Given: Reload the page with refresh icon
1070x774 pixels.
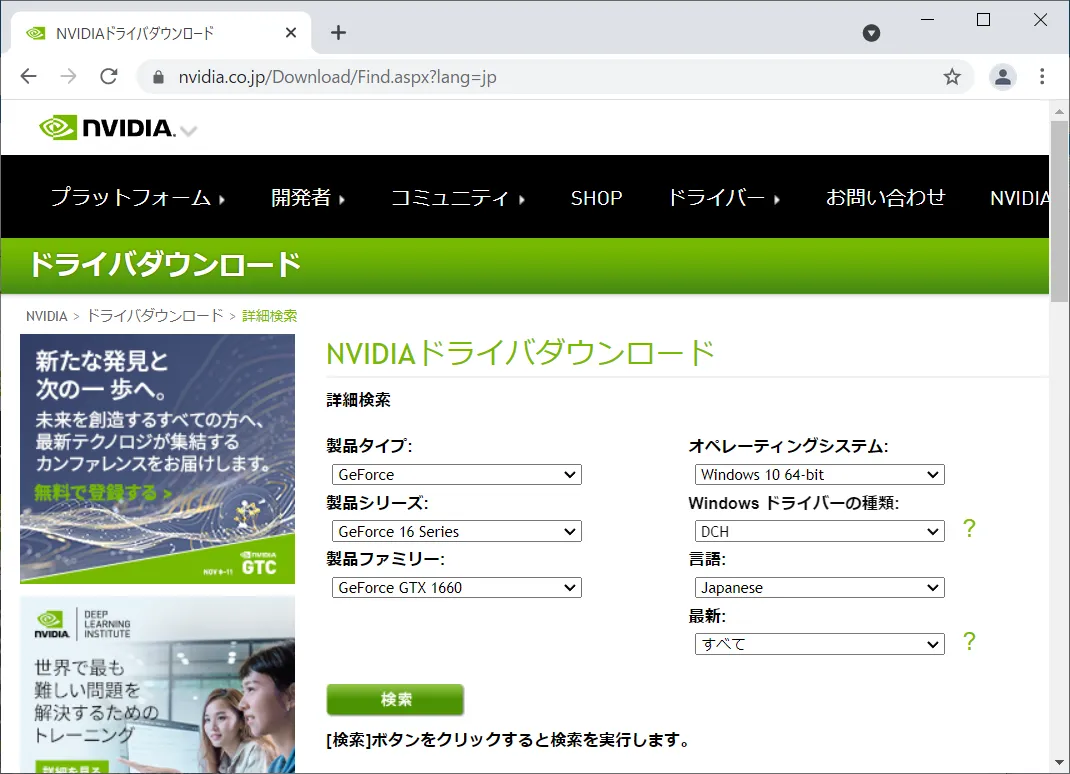Looking at the screenshot, I should (x=109, y=76).
